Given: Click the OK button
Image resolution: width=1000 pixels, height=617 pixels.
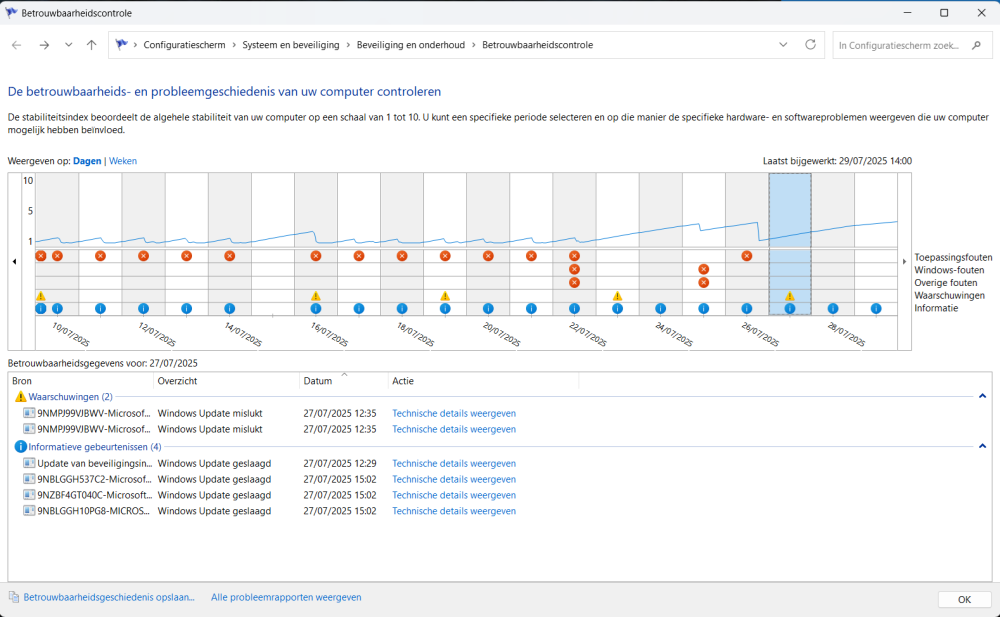Looking at the screenshot, I should [964, 599].
